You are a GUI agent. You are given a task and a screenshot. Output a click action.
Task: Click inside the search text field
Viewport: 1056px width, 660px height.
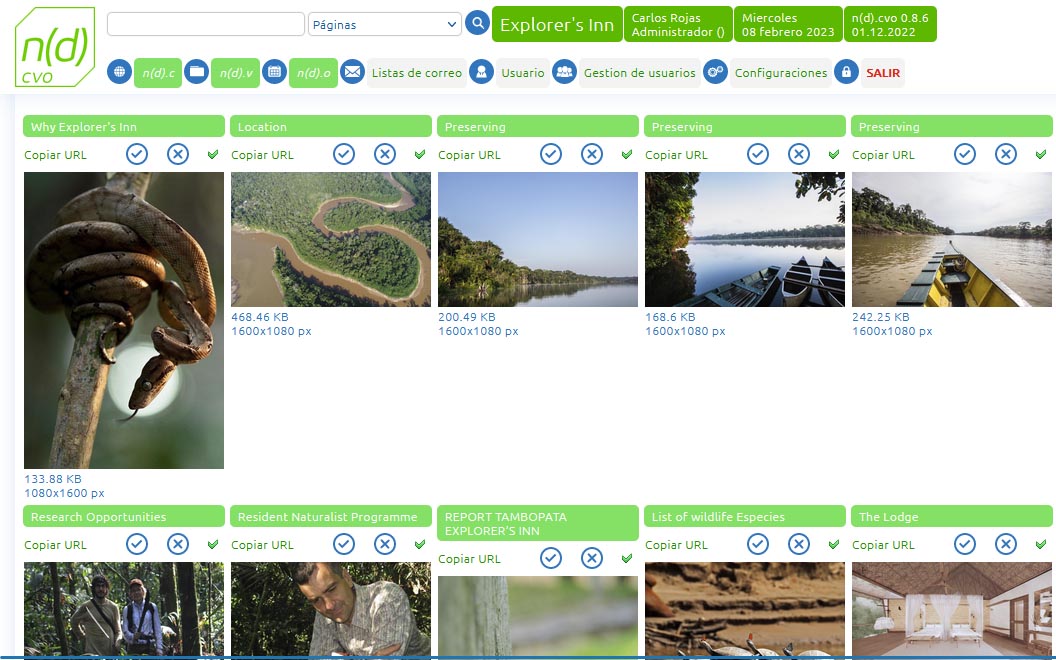pyautogui.click(x=206, y=24)
